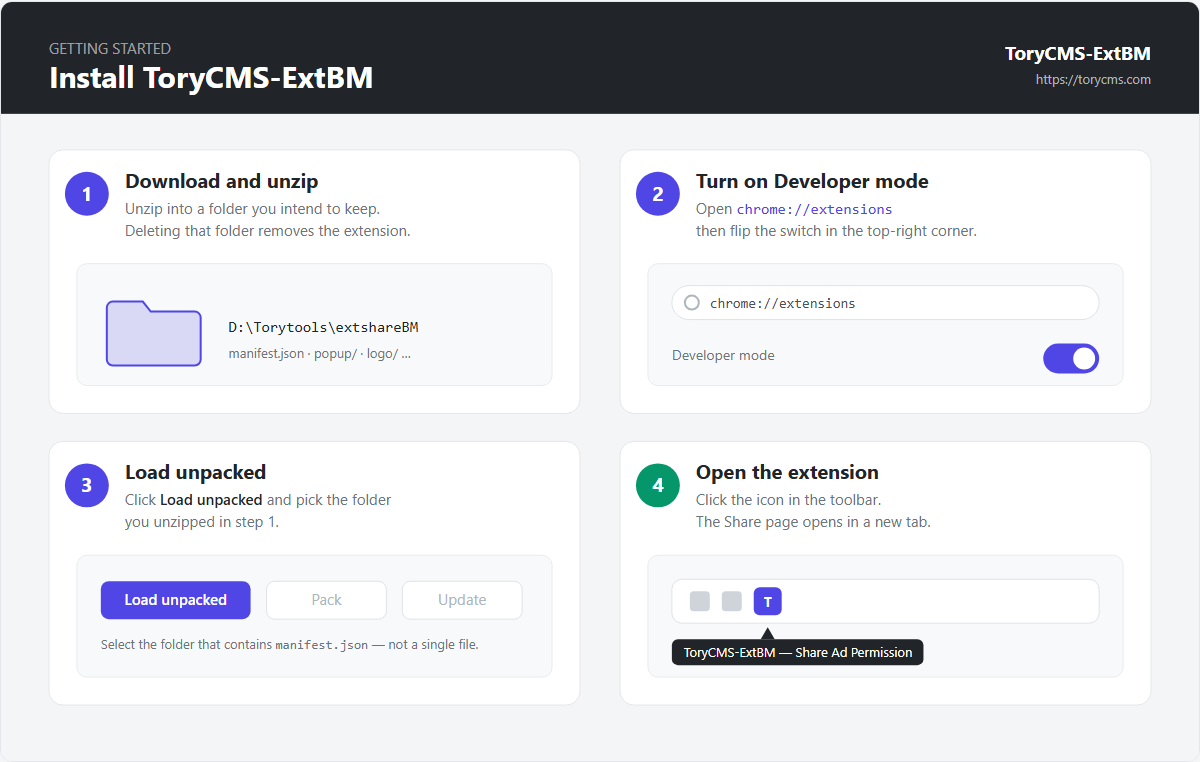
Task: Click the chrome://extensions address field
Action: coord(885,303)
